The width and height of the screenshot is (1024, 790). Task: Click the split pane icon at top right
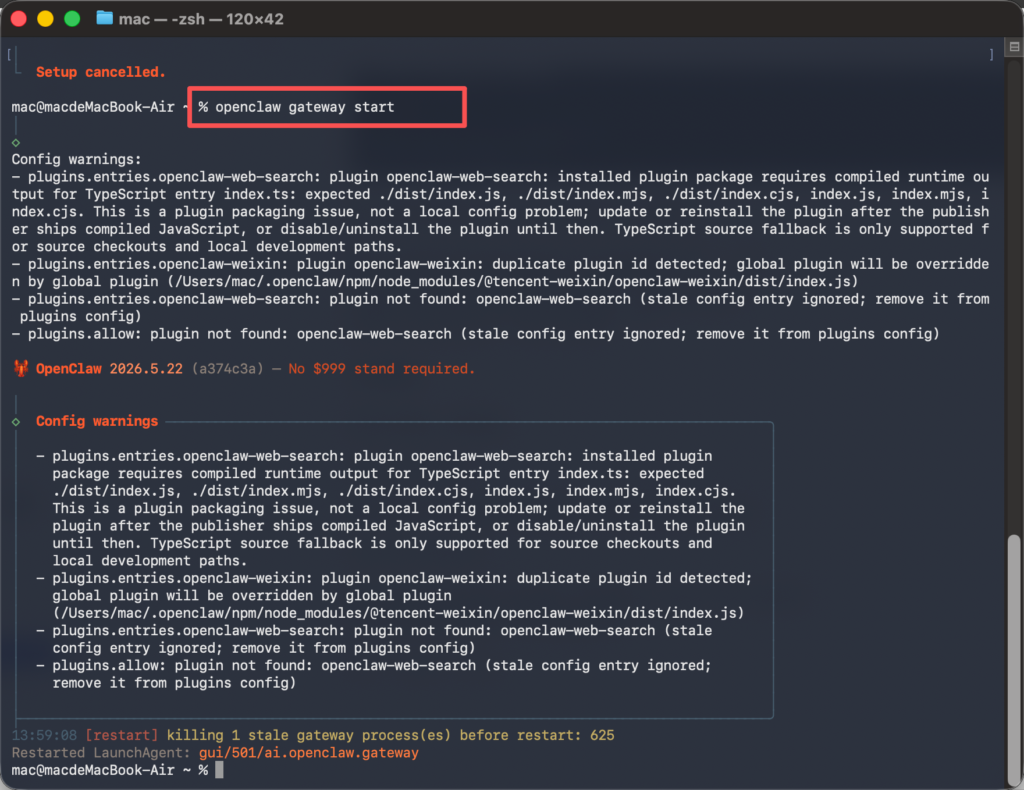pyautogui.click(x=1014, y=46)
